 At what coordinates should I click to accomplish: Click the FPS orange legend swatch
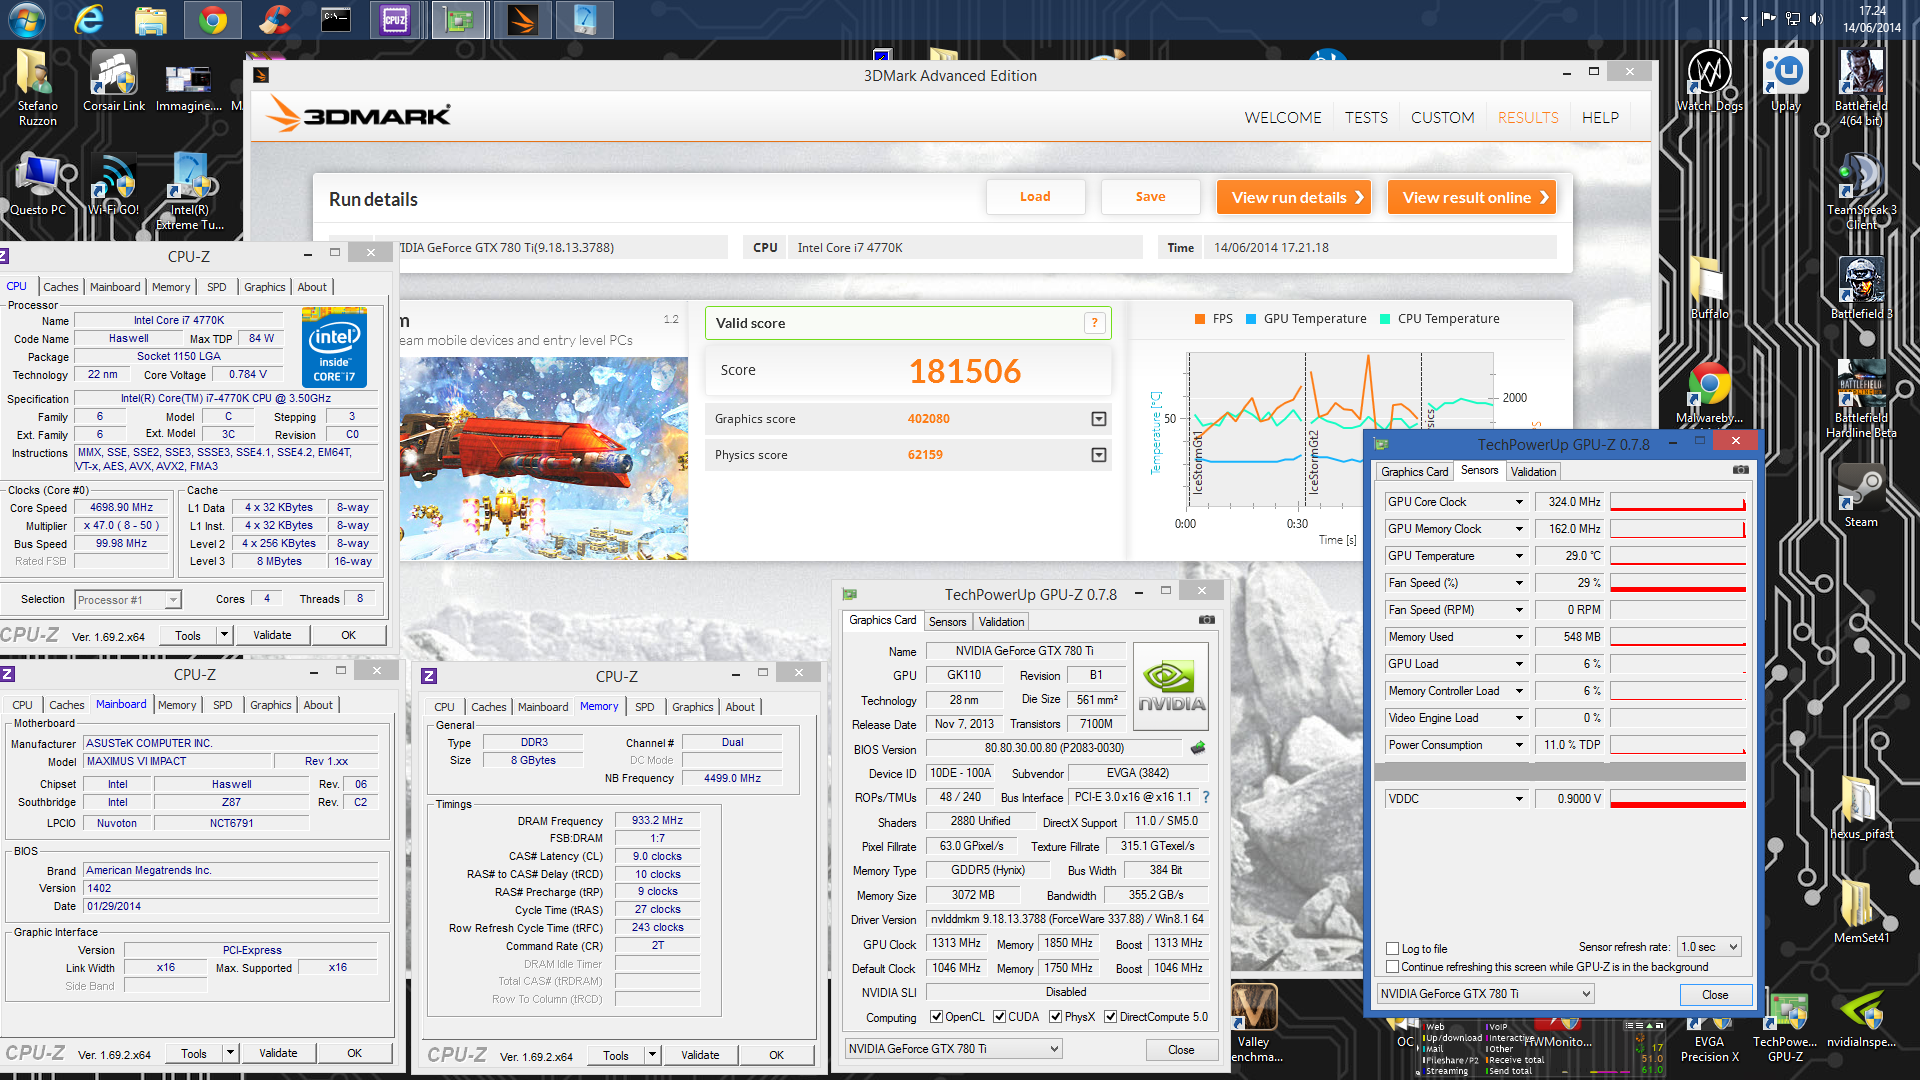click(x=1200, y=319)
